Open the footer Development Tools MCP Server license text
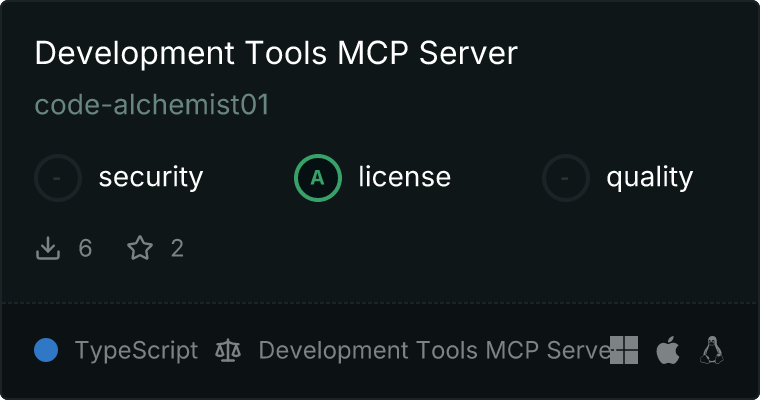Screen dimensions: 760x400 click(432, 350)
